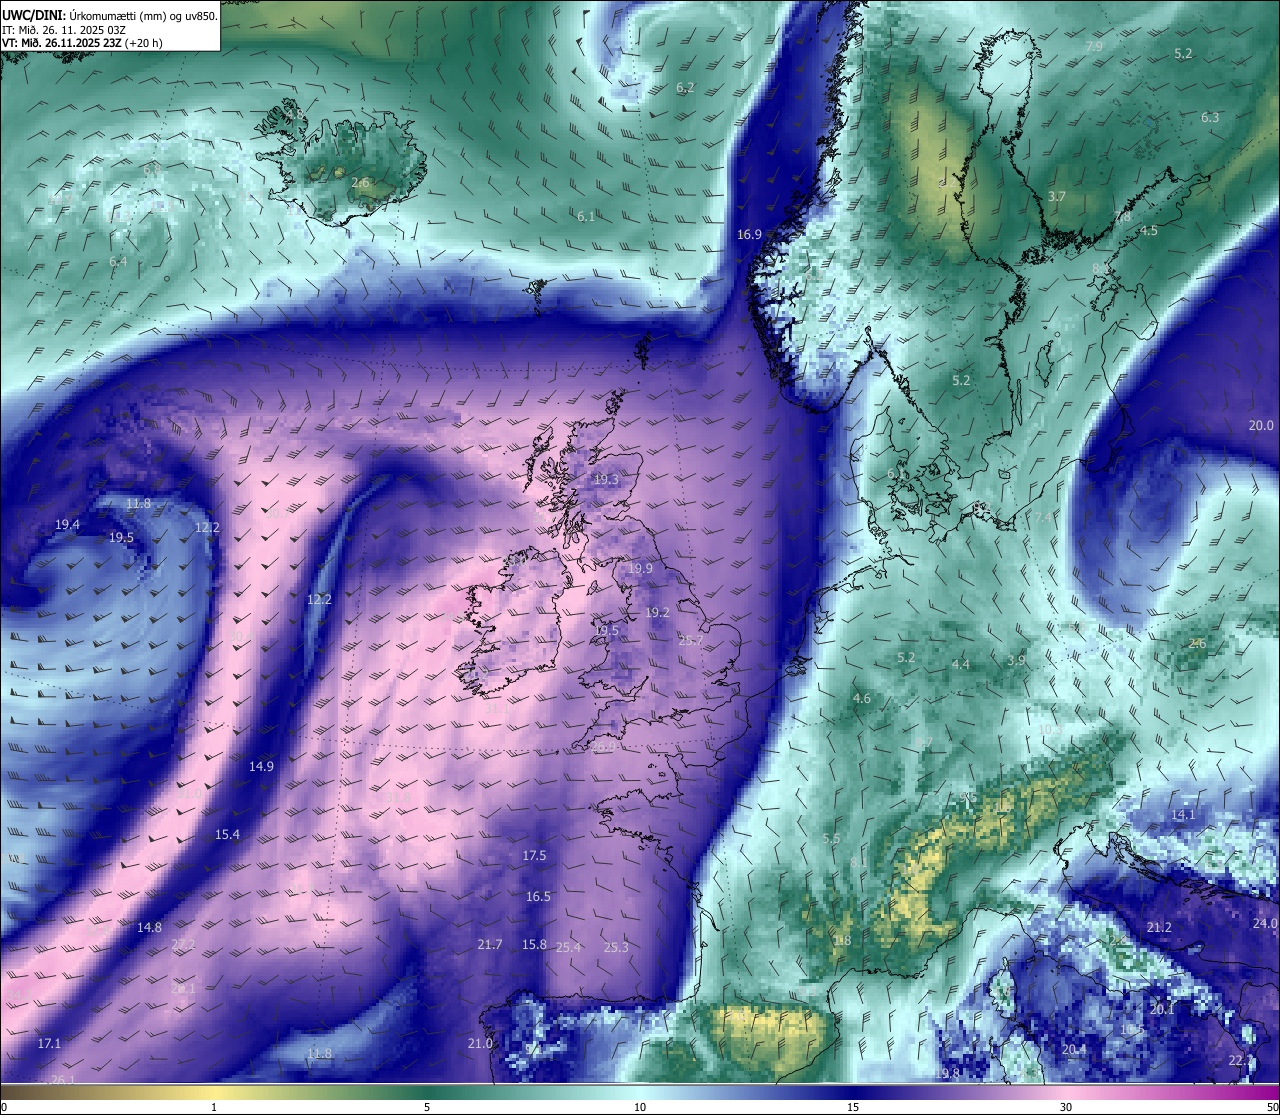Image resolution: width=1280 pixels, height=1115 pixels.
Task: Click the 15.4 value in the Atlantic
Action: [227, 835]
